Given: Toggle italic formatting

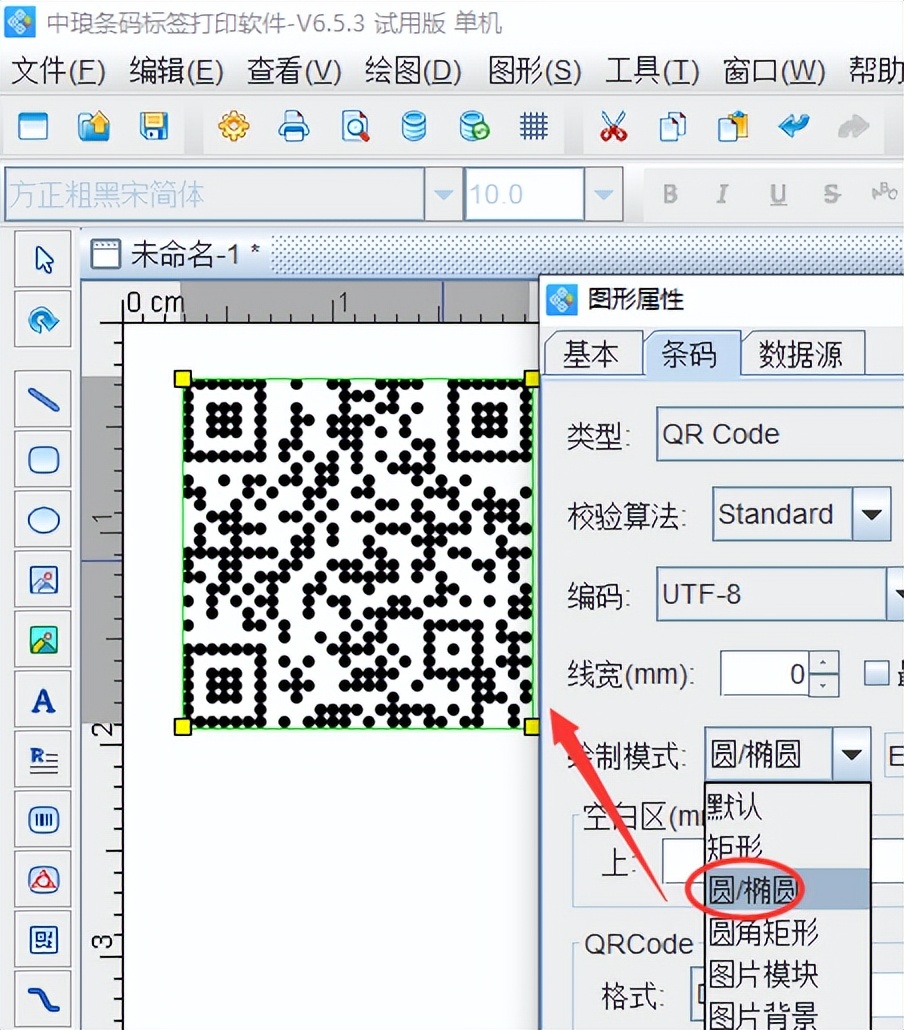Looking at the screenshot, I should pos(723,194).
